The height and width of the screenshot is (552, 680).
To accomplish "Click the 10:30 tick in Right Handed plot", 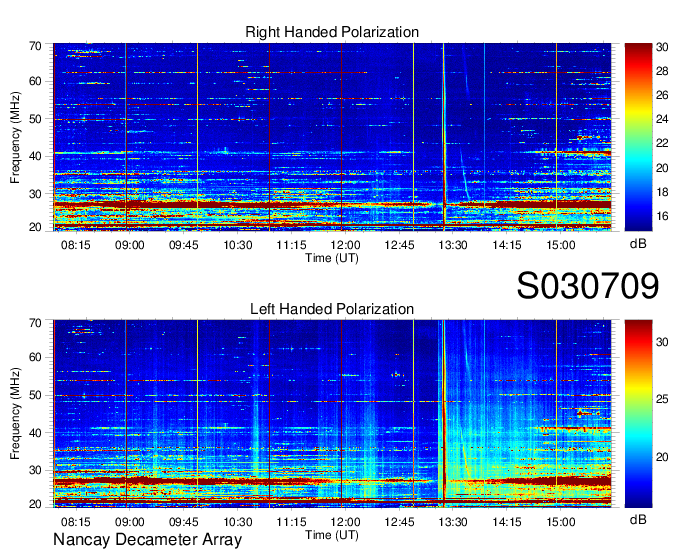I will pos(238,245).
